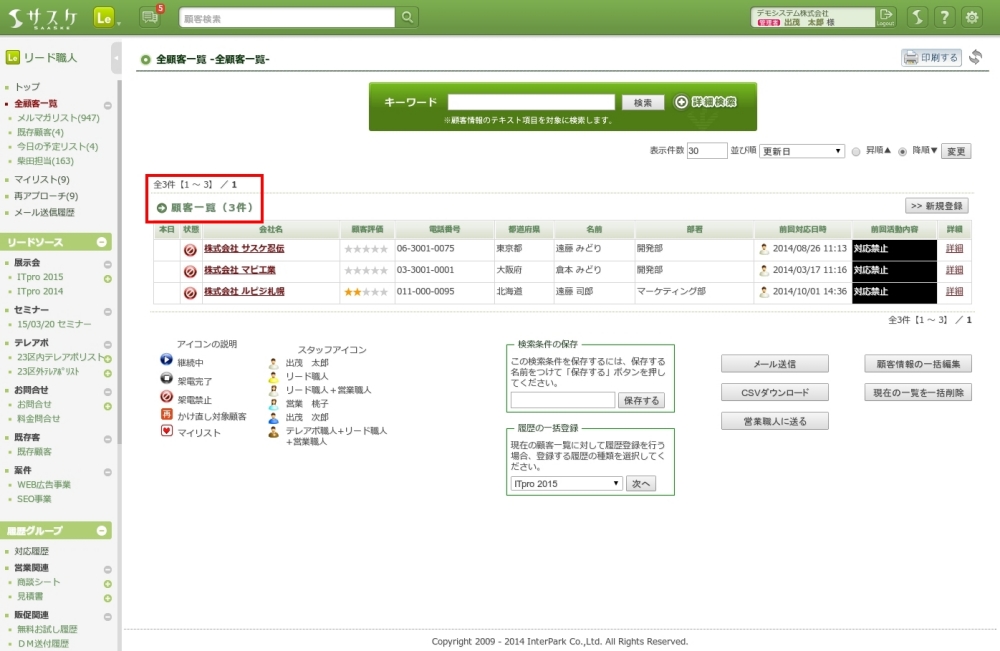Image resolution: width=1000 pixels, height=651 pixels.
Task: Select the ascending sort radio button
Action: 856,152
